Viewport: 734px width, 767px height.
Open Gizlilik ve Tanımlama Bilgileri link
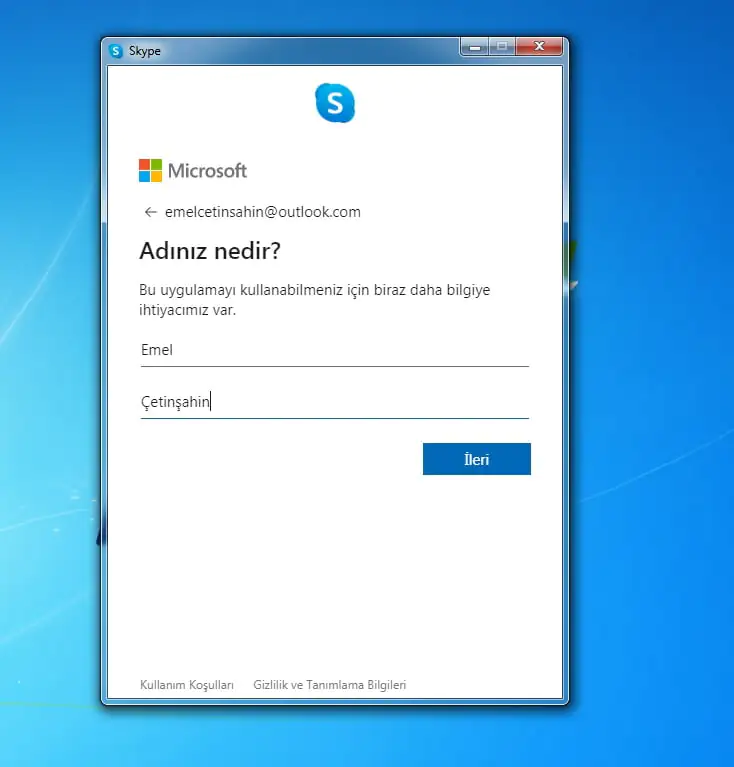coord(330,684)
